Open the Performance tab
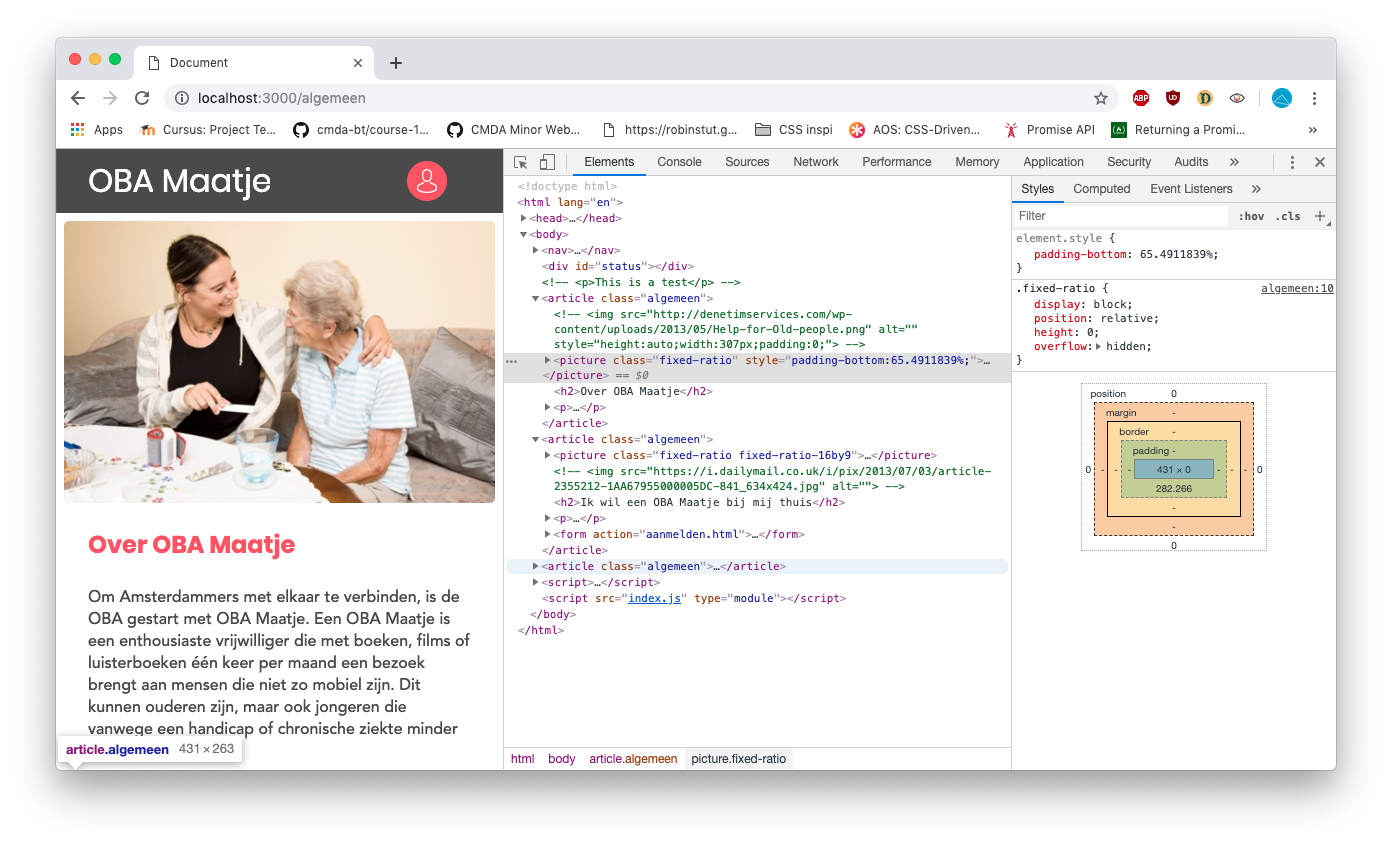Screen dimensions: 1392x844 [x=897, y=162]
